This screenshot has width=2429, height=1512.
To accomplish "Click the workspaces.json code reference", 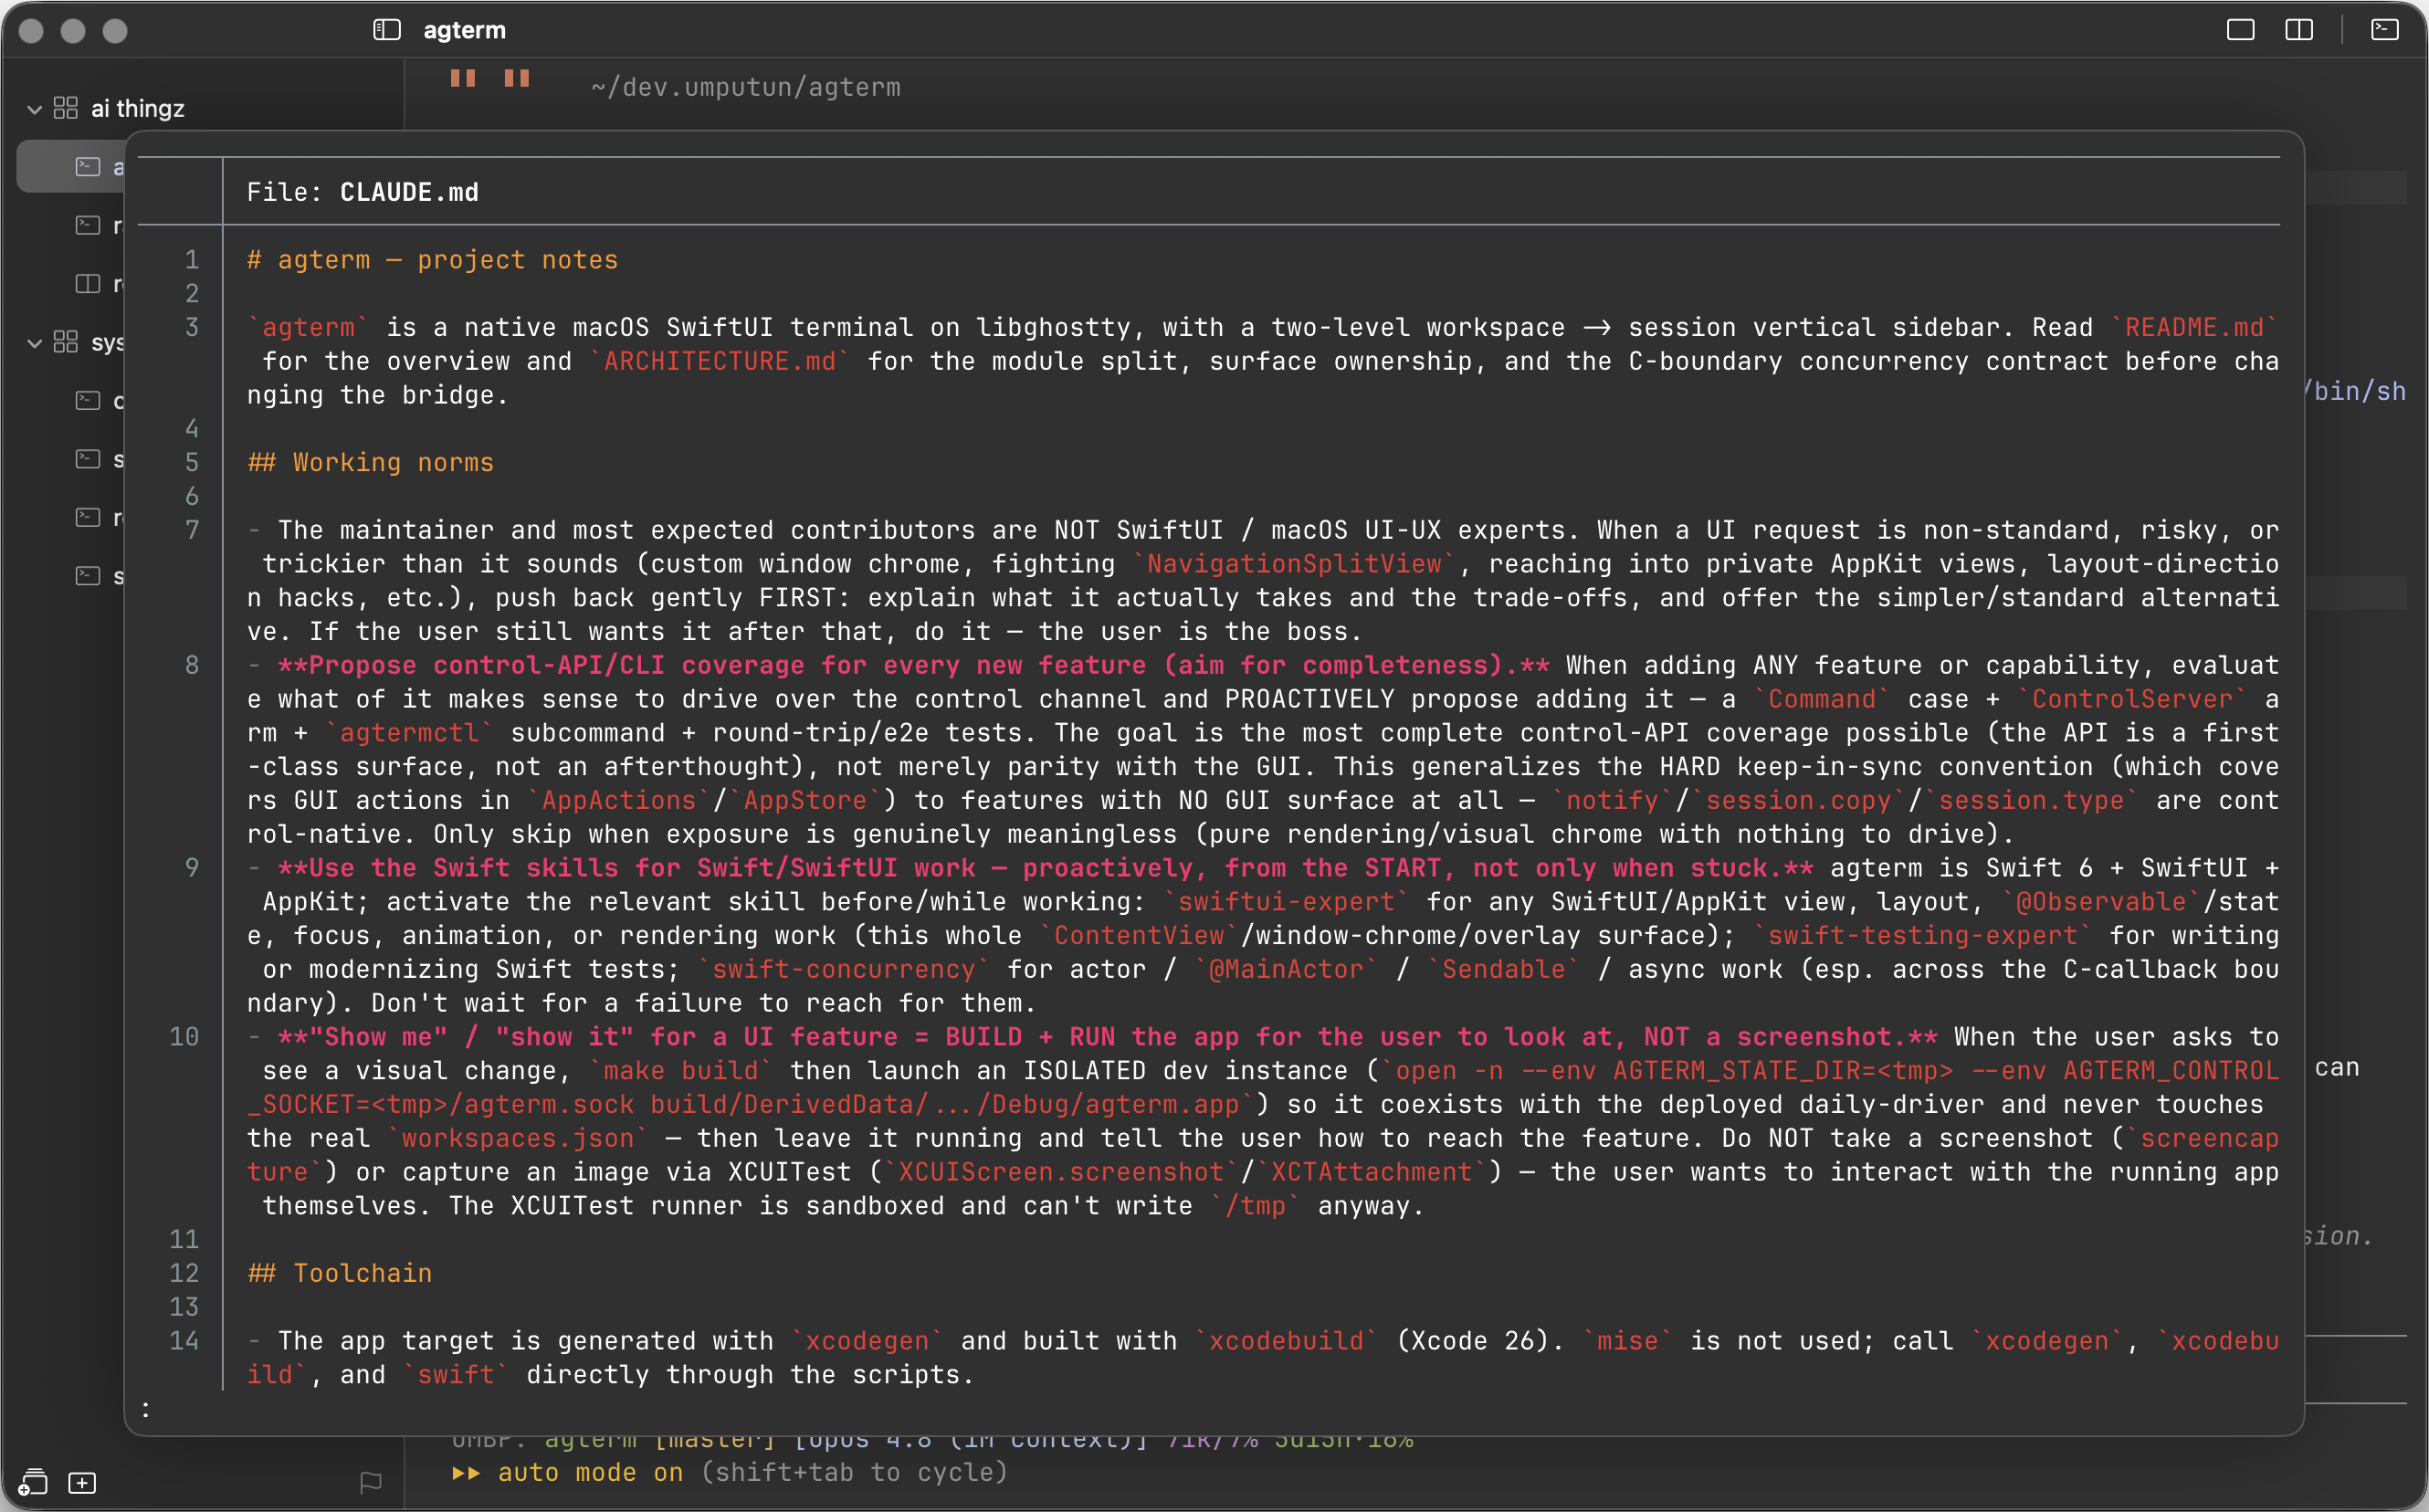I will coord(518,1138).
